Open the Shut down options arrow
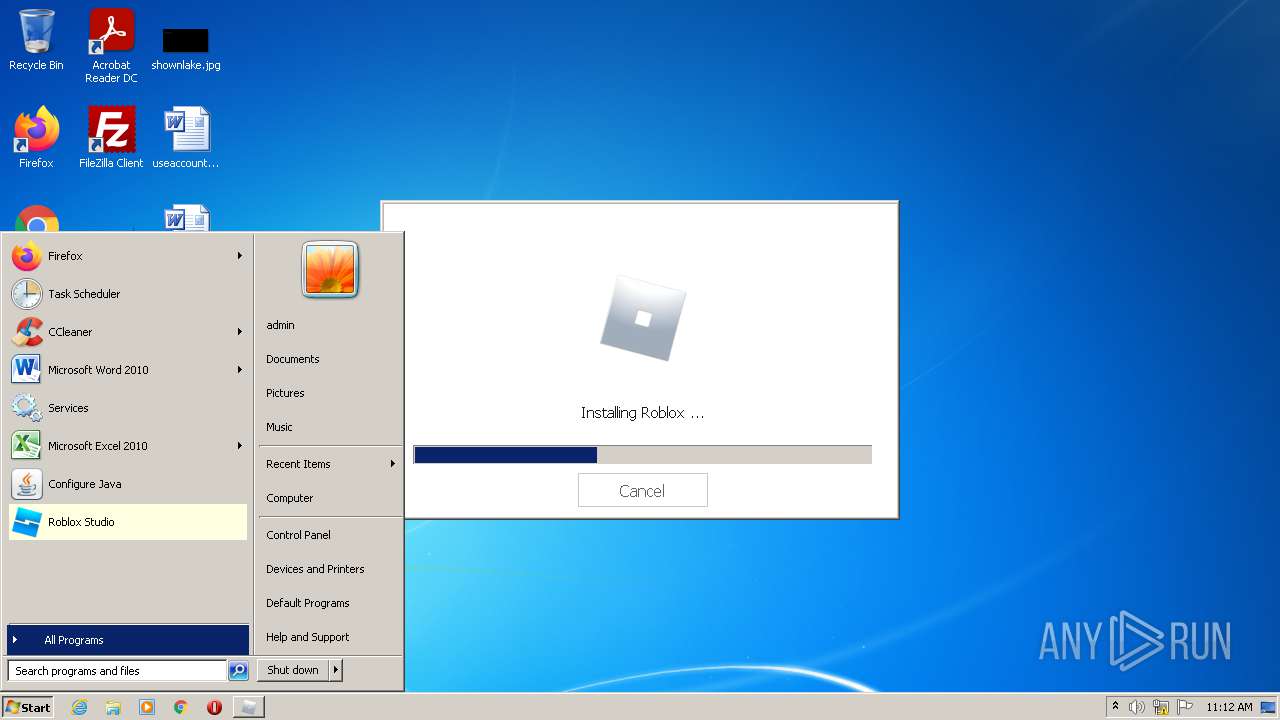 click(336, 670)
